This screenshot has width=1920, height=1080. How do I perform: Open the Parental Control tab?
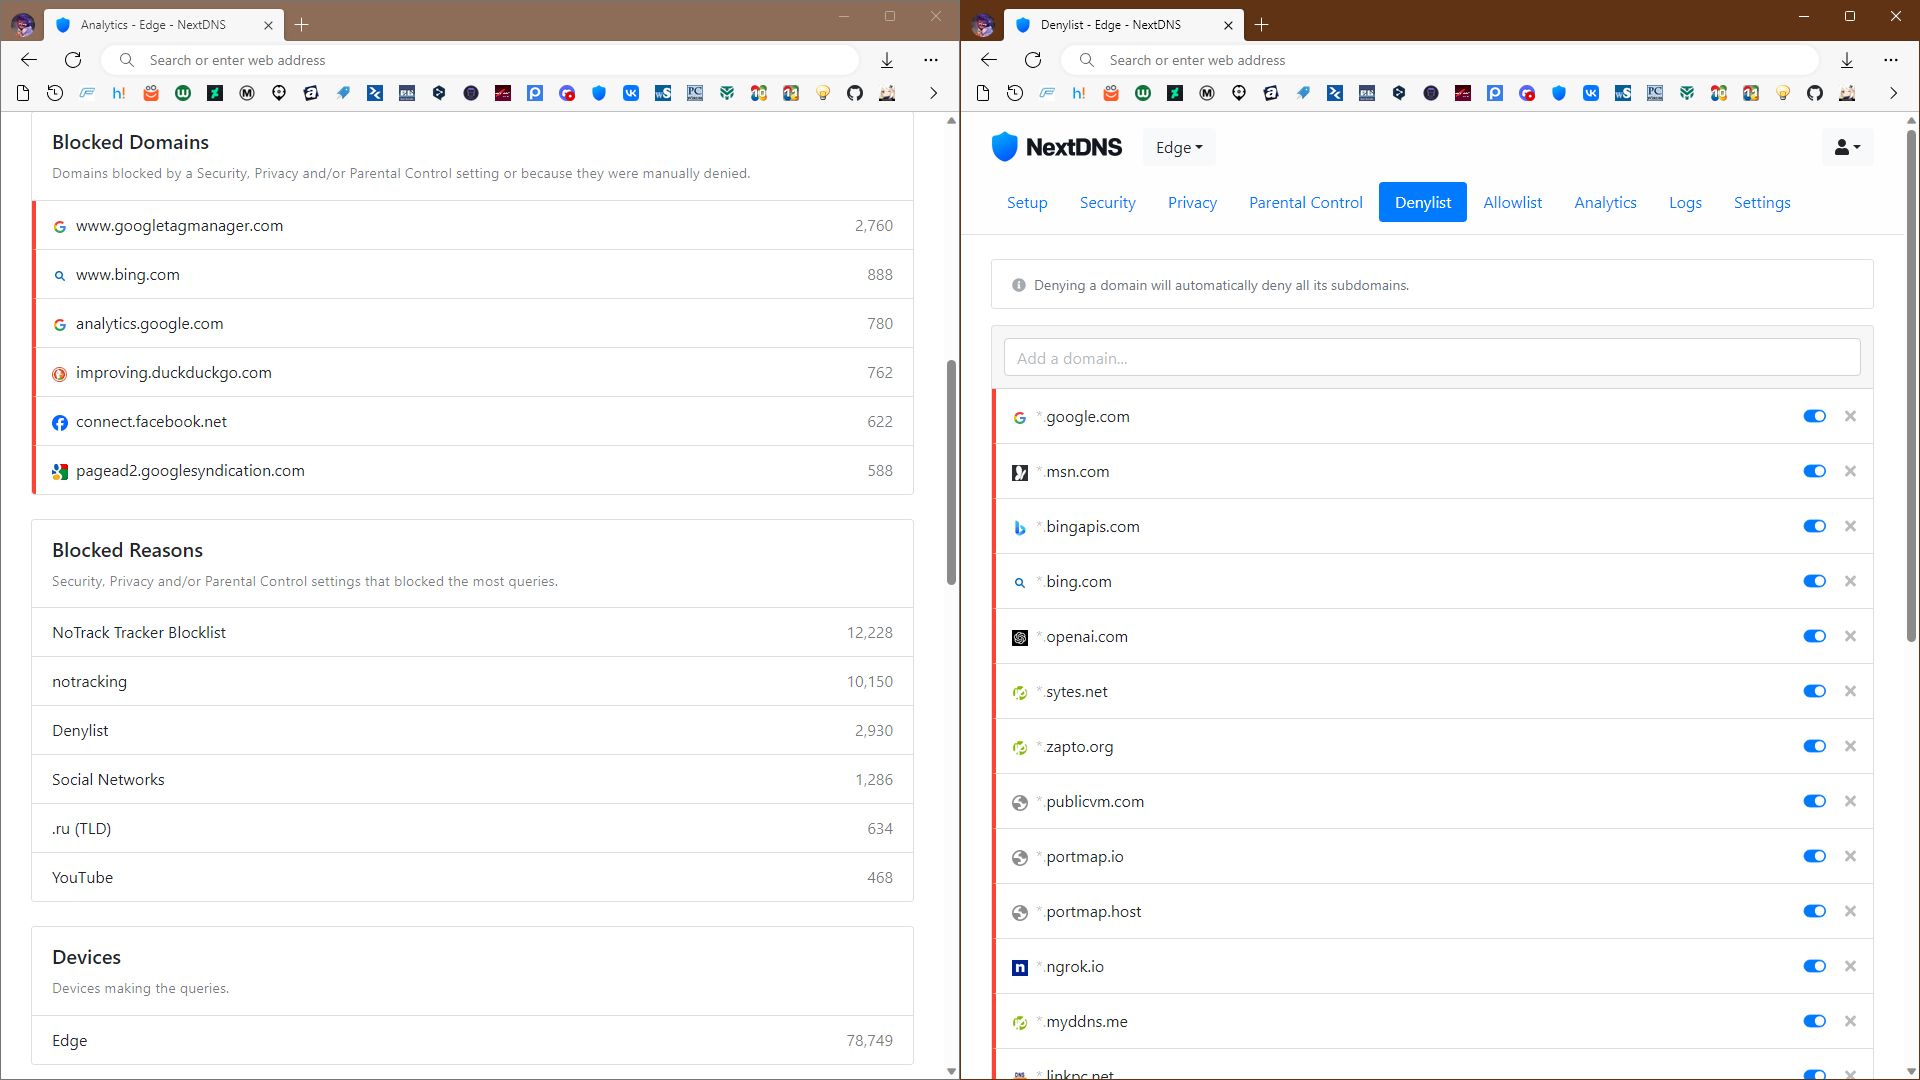point(1305,202)
